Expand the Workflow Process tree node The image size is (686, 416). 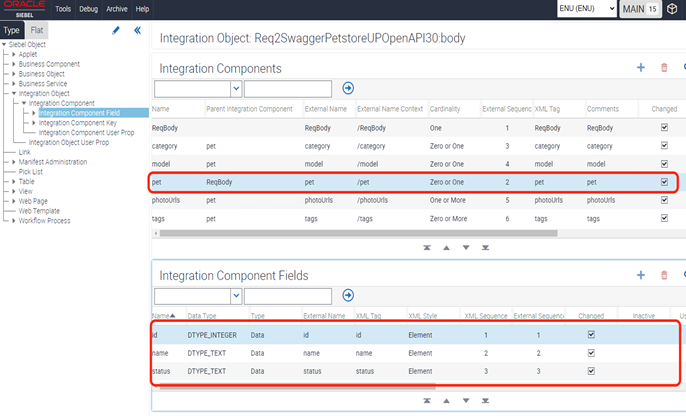(14, 220)
